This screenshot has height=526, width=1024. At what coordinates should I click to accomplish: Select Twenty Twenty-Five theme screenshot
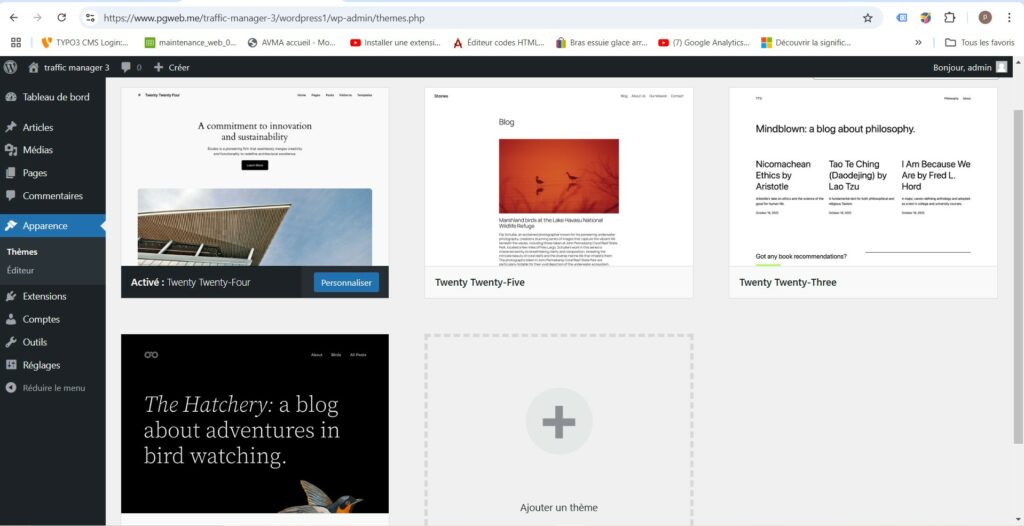tap(559, 176)
